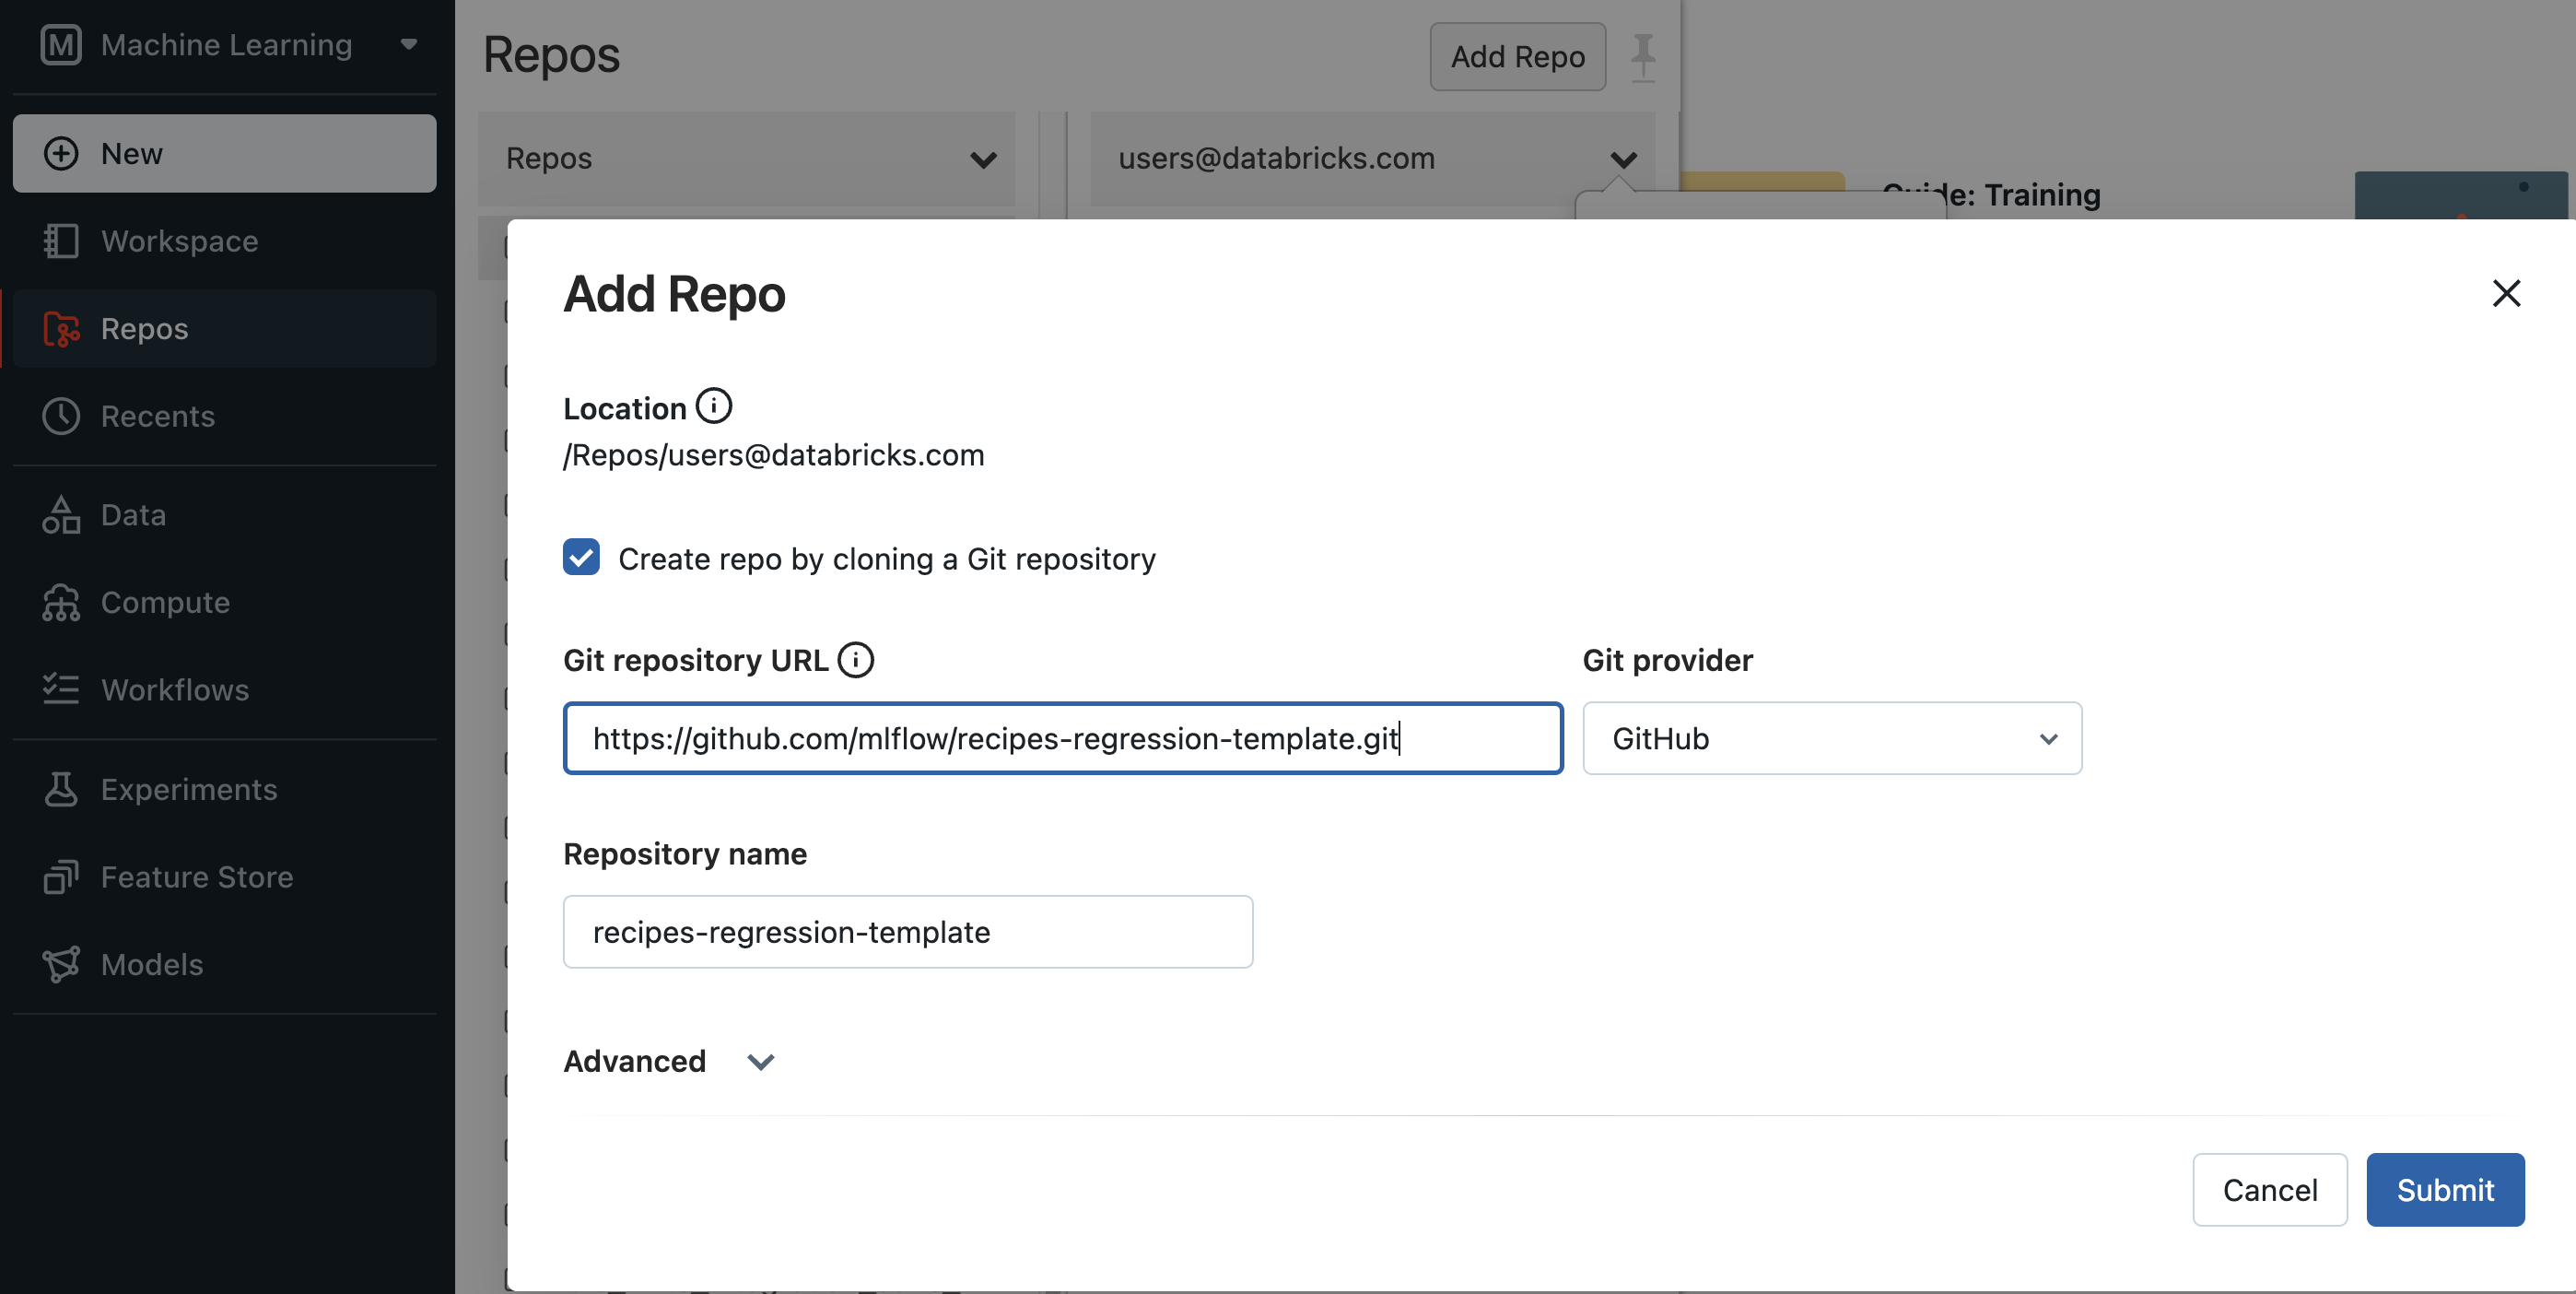This screenshot has width=2576, height=1294.
Task: Cancel the Add Repo dialog
Action: point(2269,1190)
